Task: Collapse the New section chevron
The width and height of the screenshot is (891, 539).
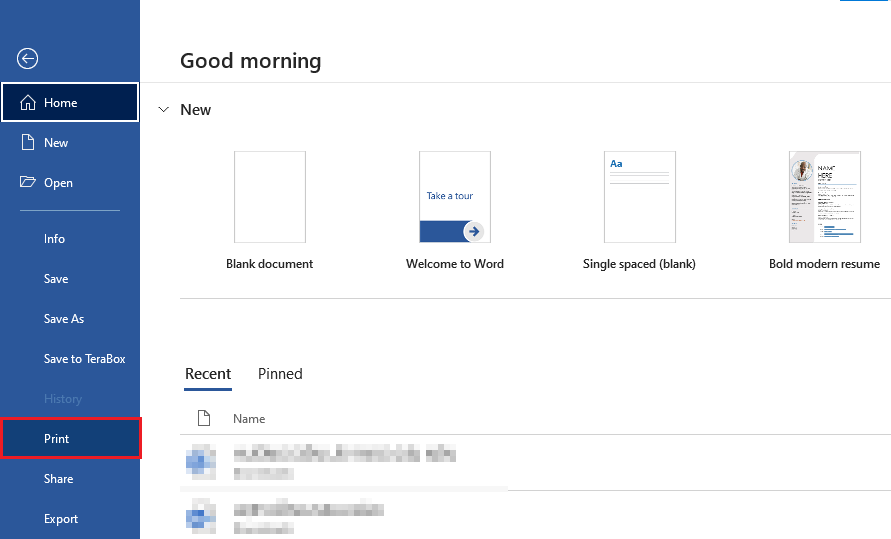Action: [164, 110]
